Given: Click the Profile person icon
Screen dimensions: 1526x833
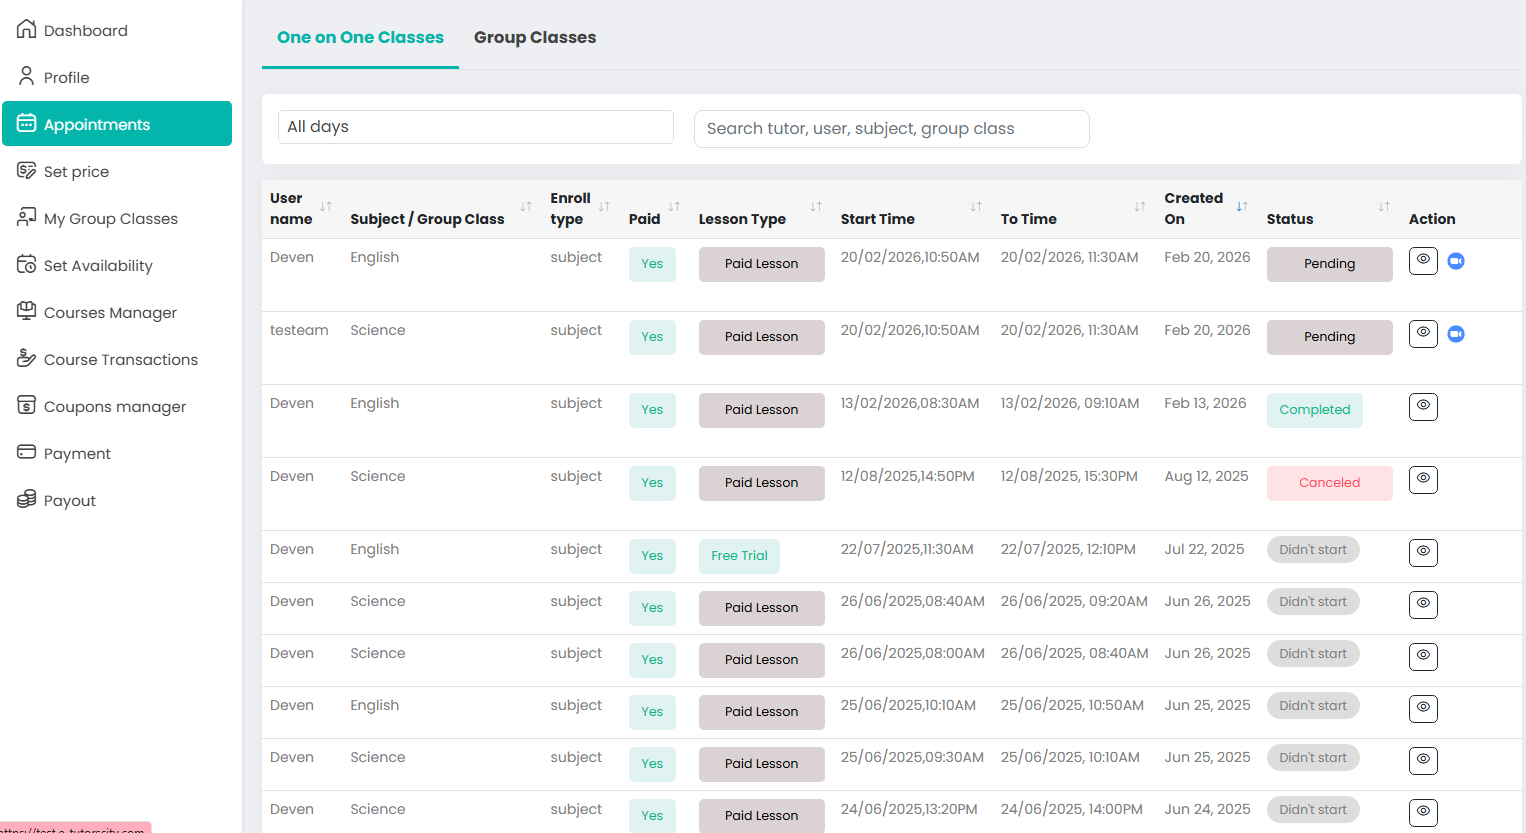Looking at the screenshot, I should [27, 76].
